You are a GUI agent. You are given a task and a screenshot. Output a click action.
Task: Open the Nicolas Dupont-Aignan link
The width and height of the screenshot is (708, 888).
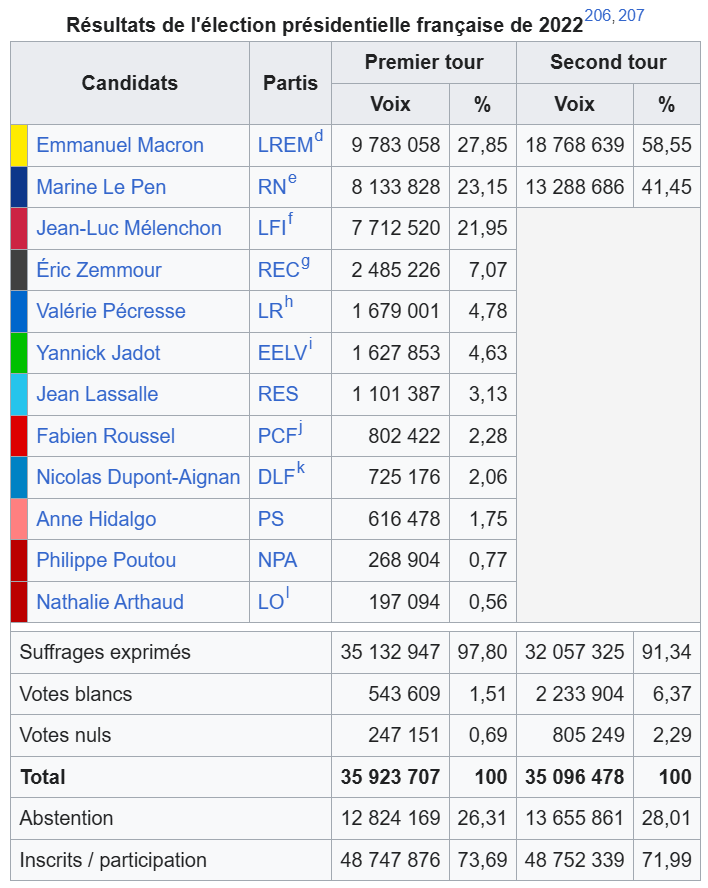138,477
